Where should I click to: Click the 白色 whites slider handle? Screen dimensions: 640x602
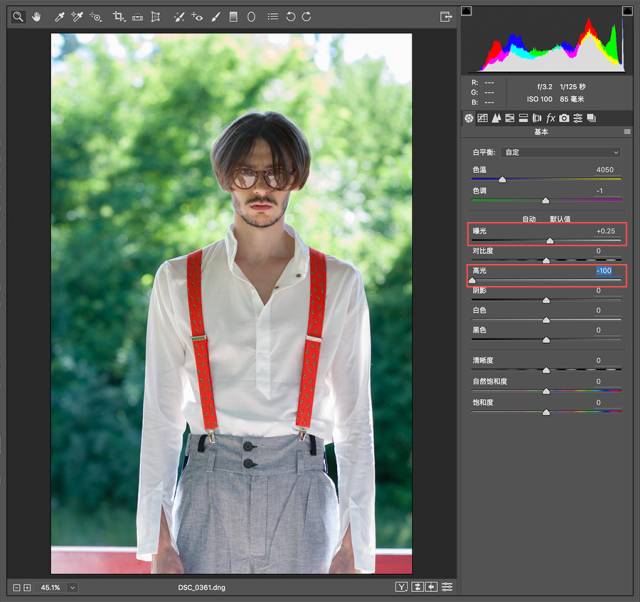pos(546,320)
